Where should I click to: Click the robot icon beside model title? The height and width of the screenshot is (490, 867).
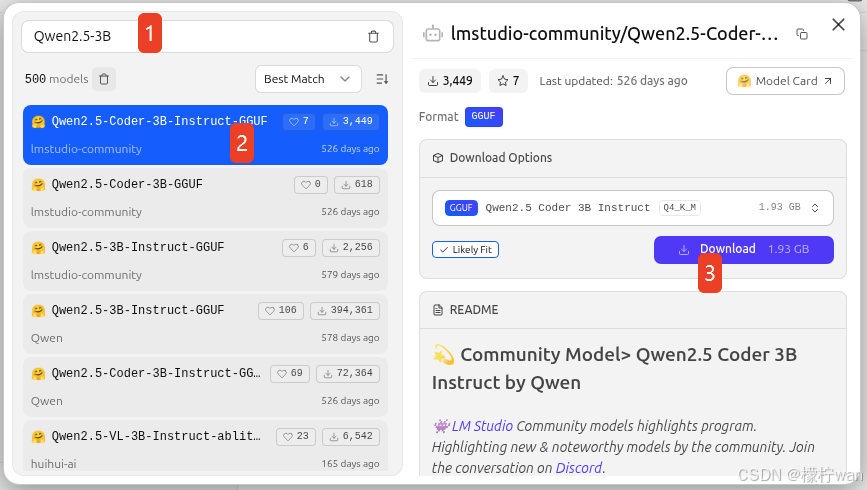tap(432, 34)
